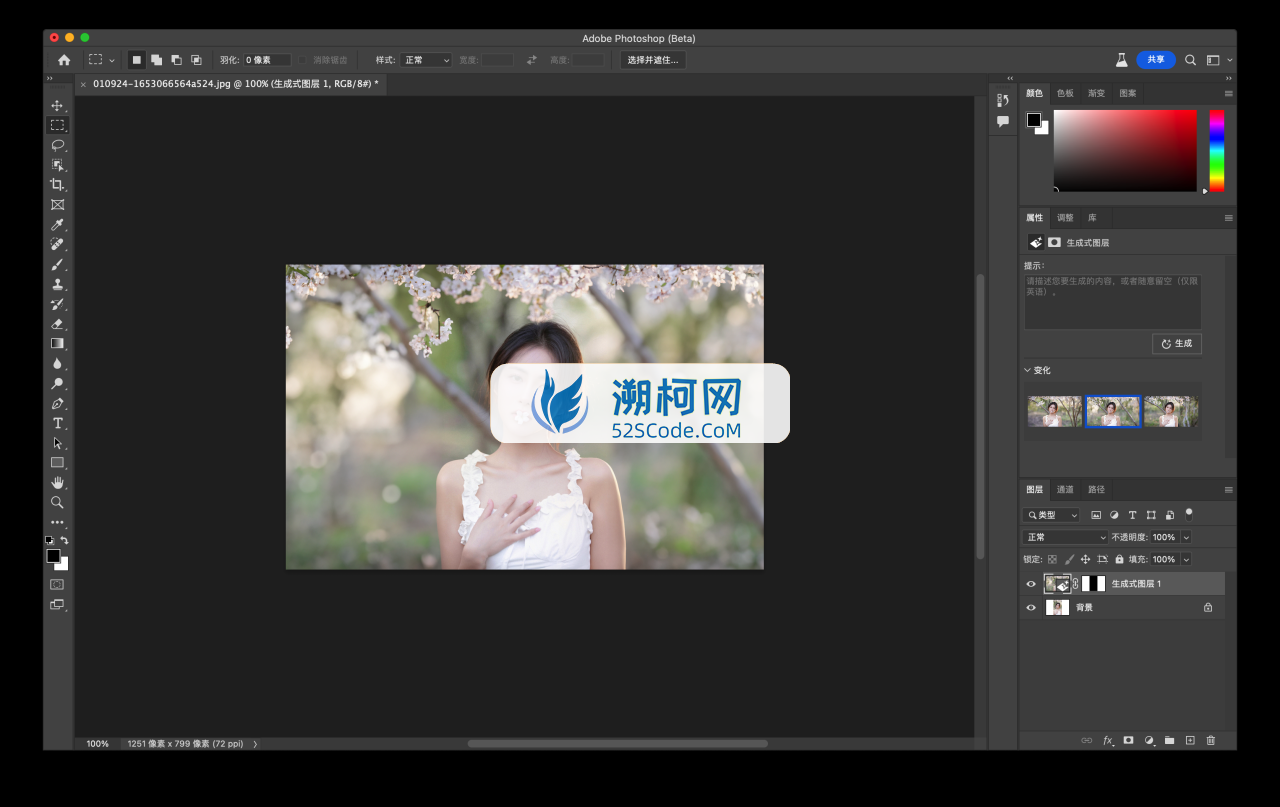1280x807 pixels.
Task: Open the 类型 layer filter dropdown
Action: [1051, 515]
